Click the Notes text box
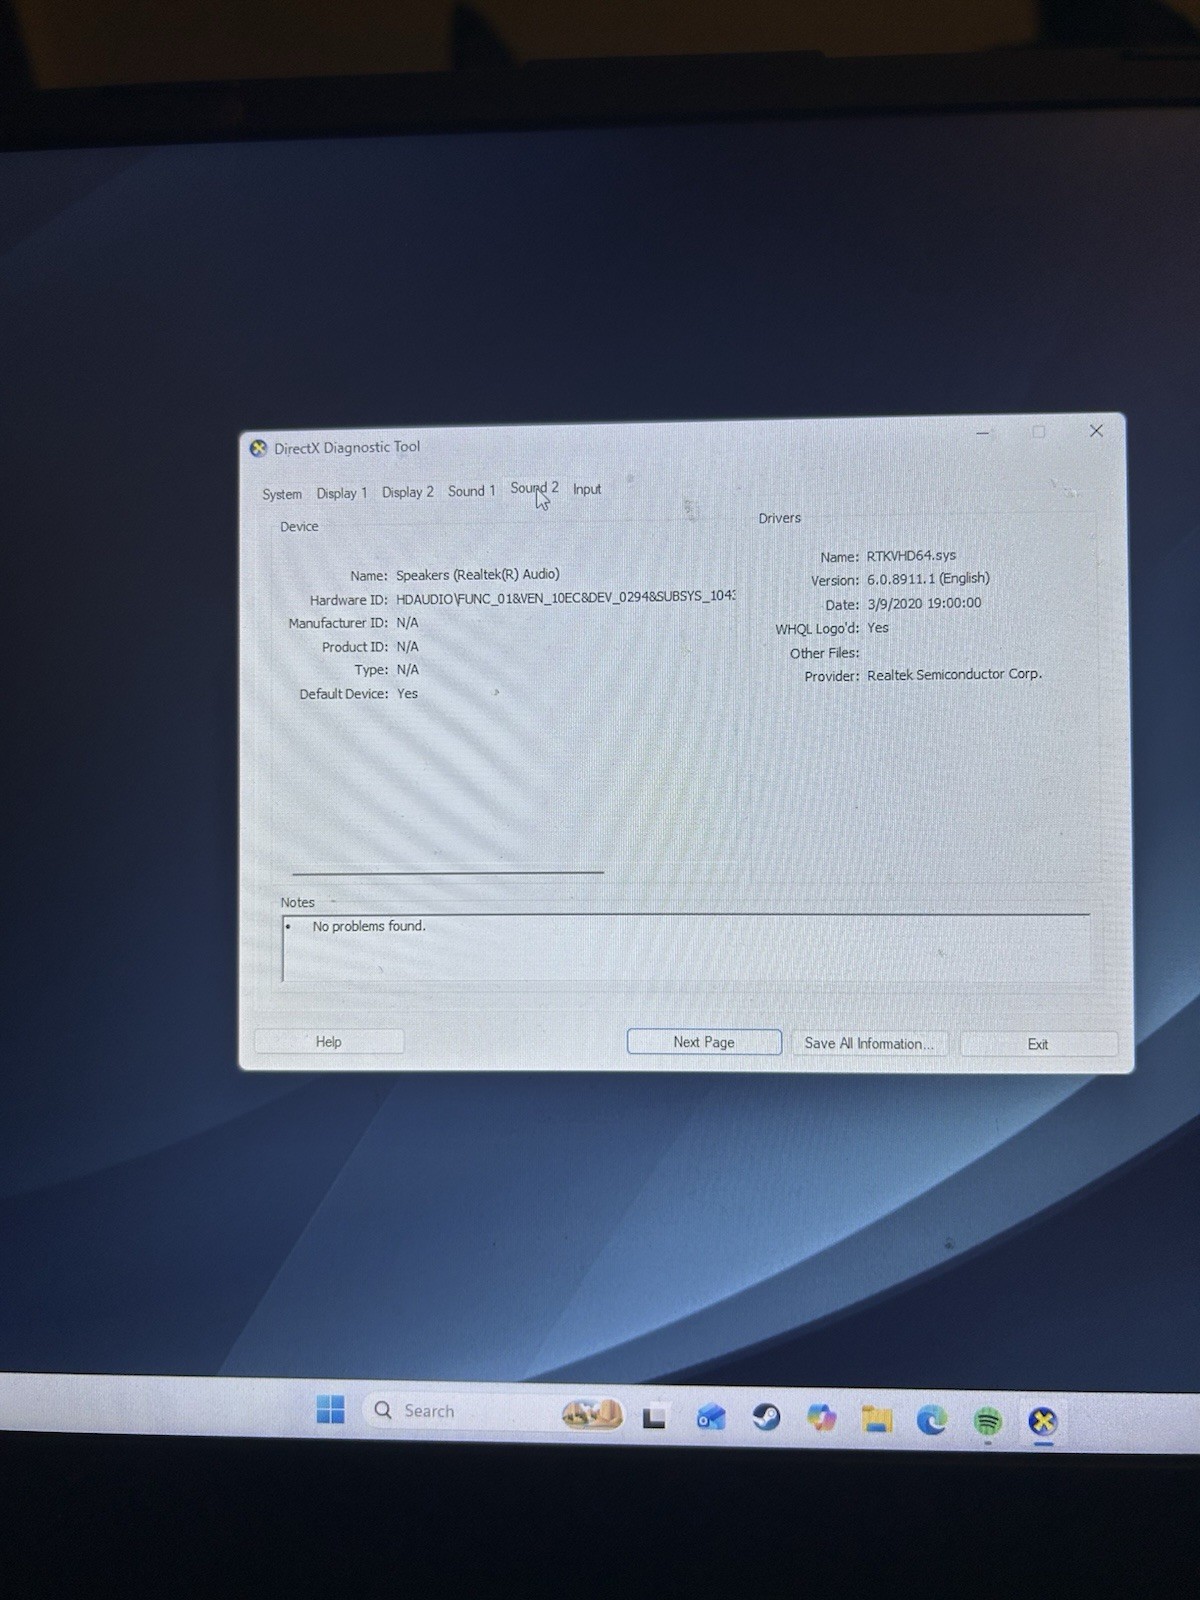The width and height of the screenshot is (1200, 1600). tap(686, 947)
